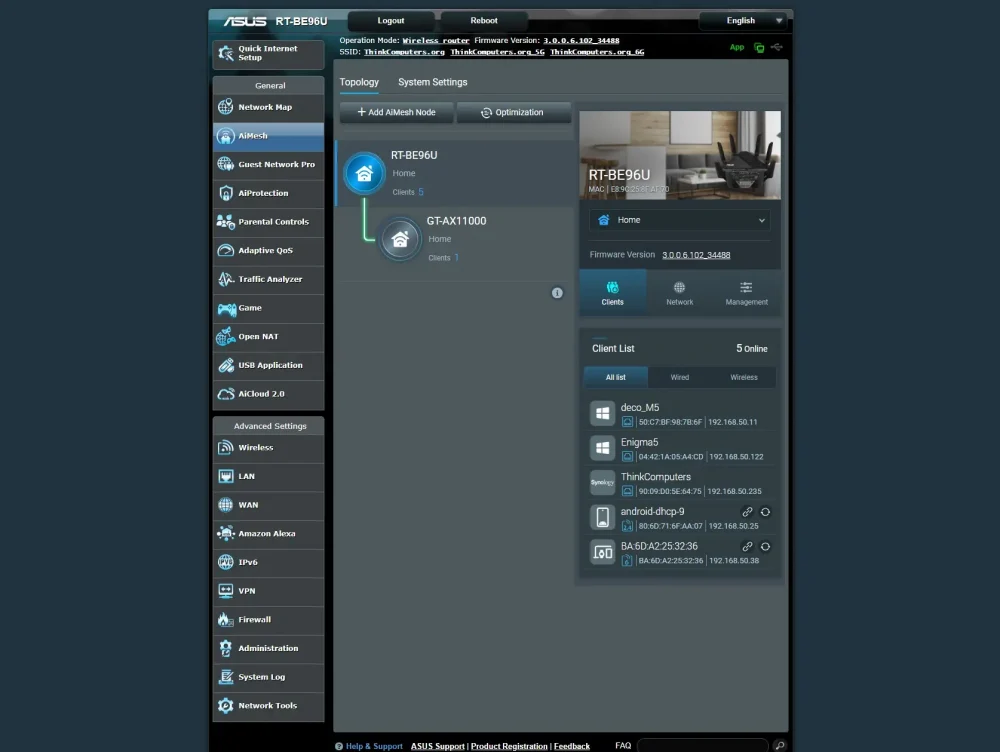This screenshot has width=1000, height=752.
Task: Click the refresh icon next to BA:6D:A2:25:32:36
Action: [765, 547]
